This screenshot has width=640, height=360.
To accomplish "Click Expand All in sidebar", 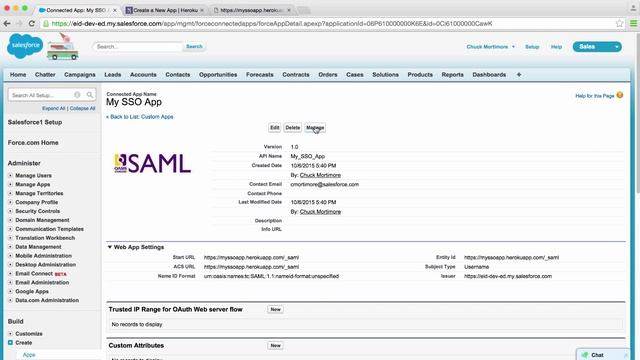I will (53, 109).
